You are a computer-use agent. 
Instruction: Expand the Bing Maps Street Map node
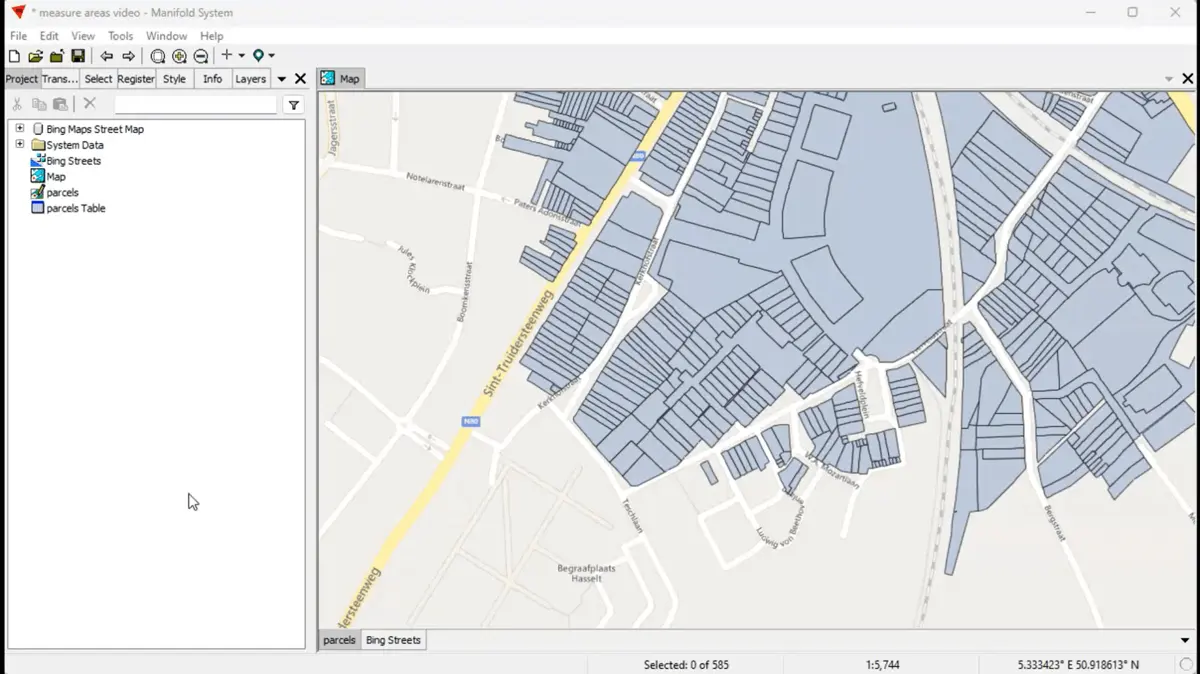[19, 128]
